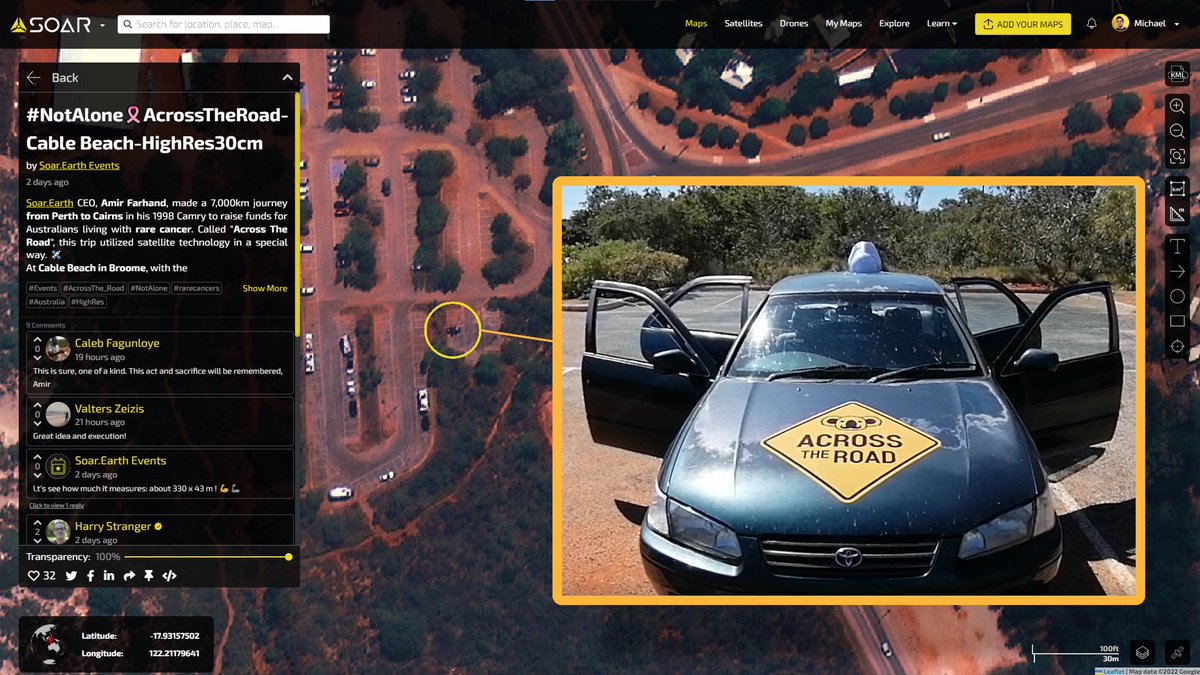Open the Drones menu item
This screenshot has width=1200, height=675.
tap(794, 23)
